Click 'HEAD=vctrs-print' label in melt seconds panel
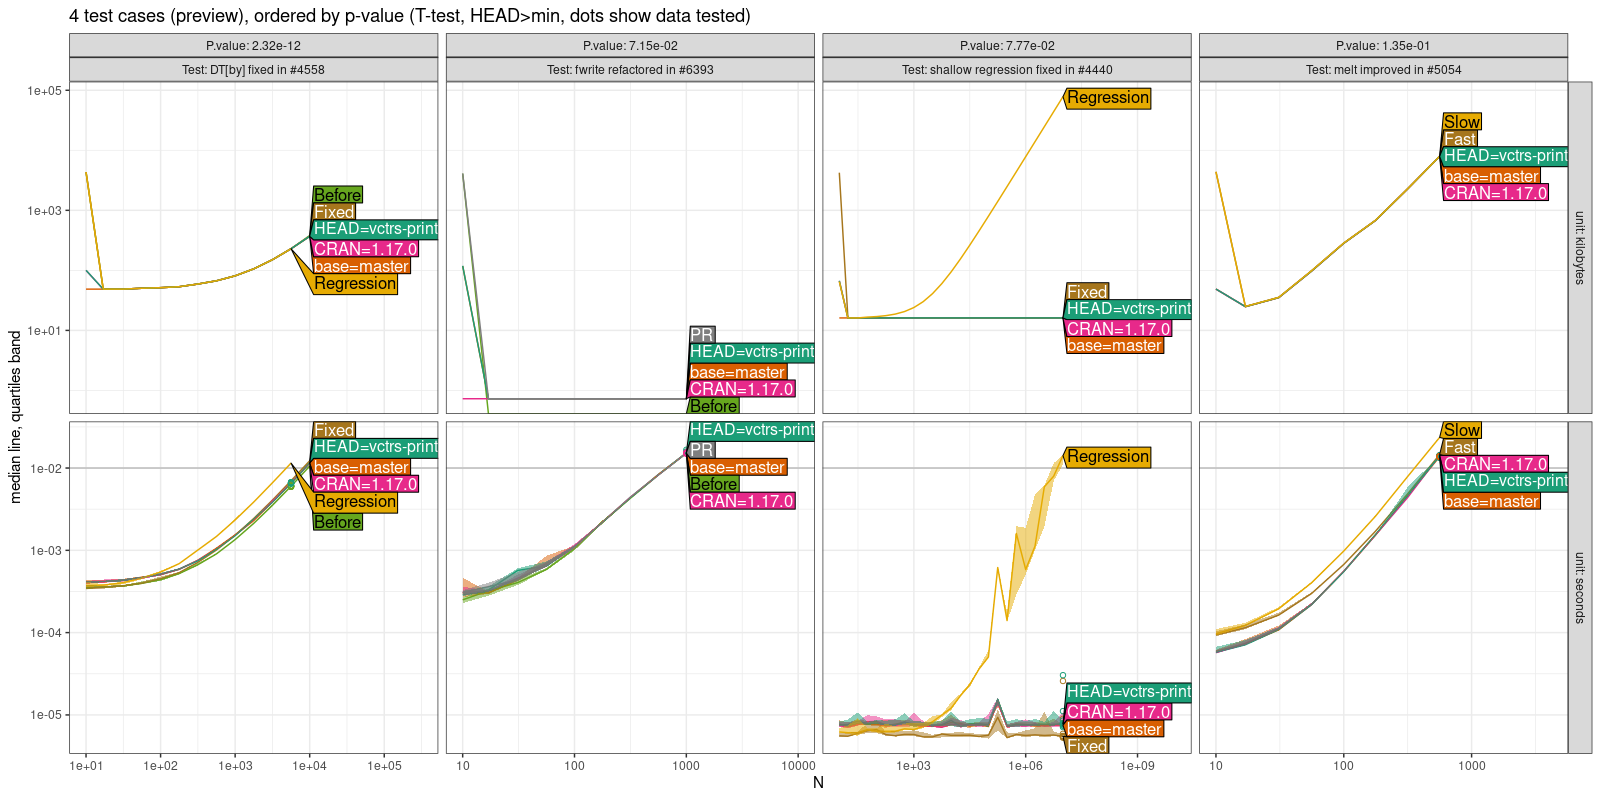The height and width of the screenshot is (800, 1600). (1506, 481)
